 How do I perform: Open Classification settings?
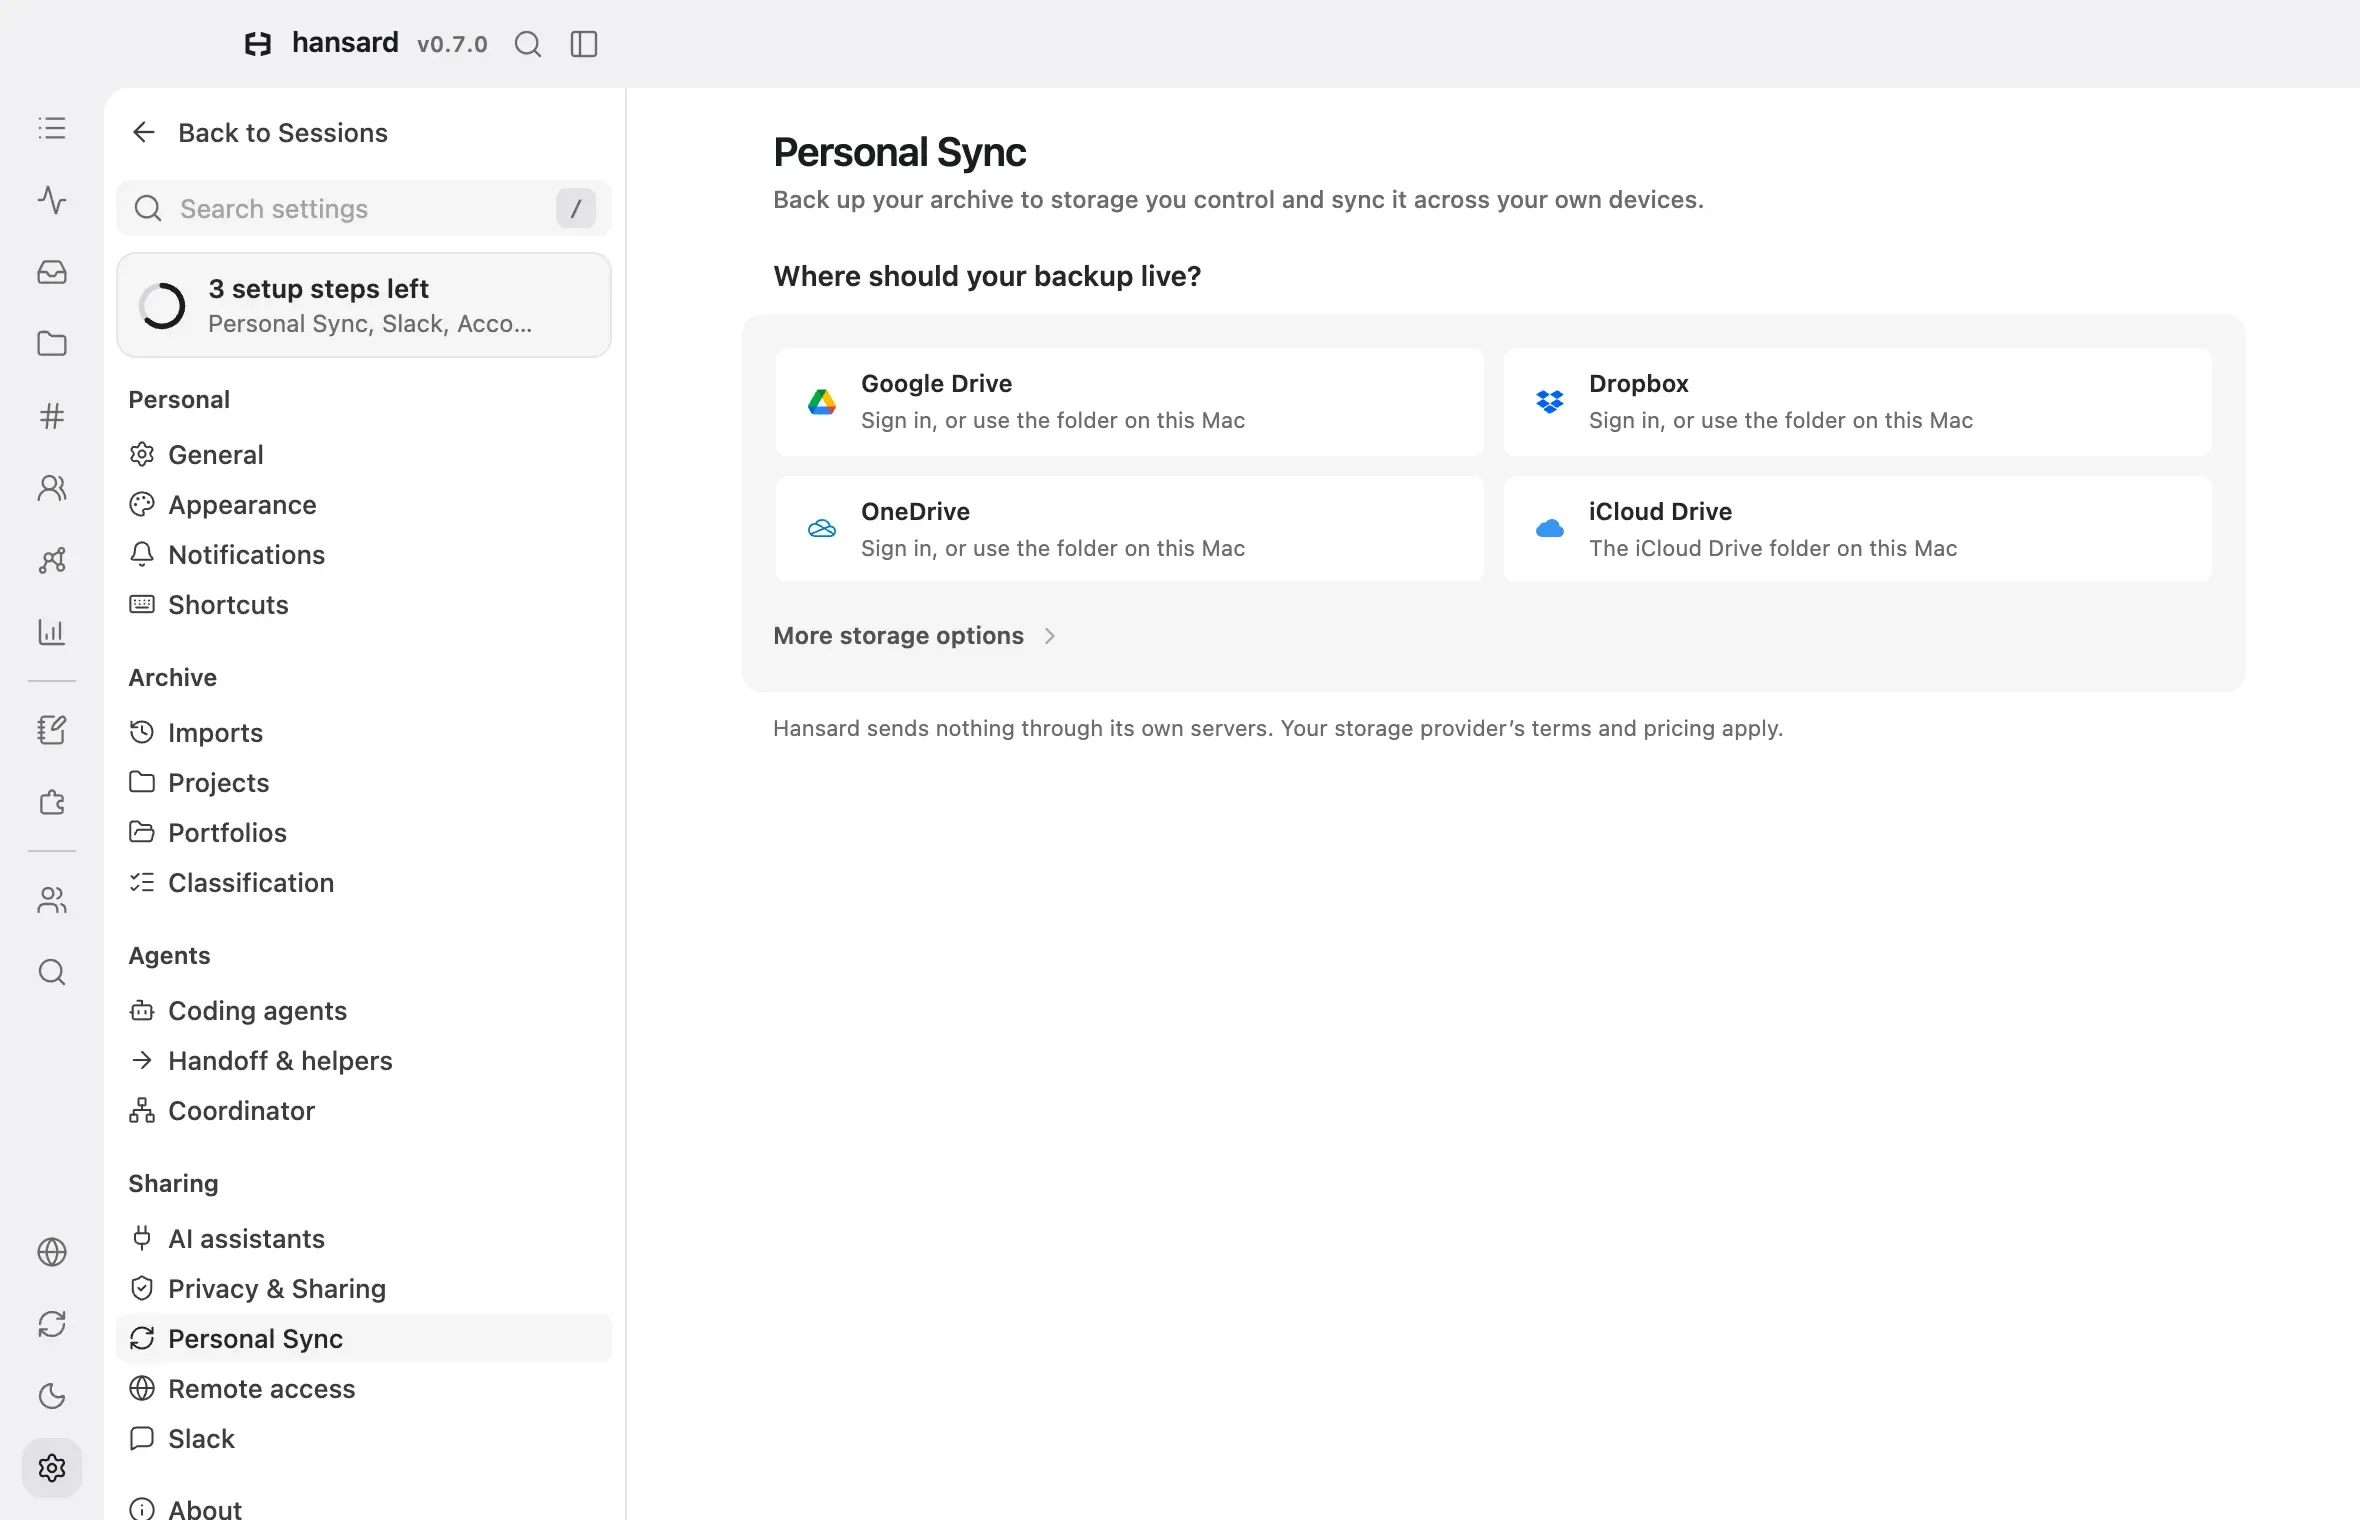[x=364, y=883]
